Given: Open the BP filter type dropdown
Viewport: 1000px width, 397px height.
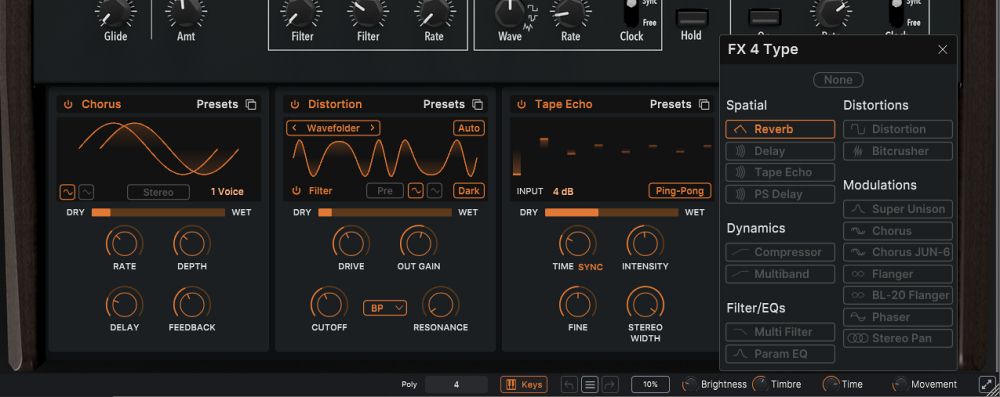Looking at the screenshot, I should [x=385, y=308].
